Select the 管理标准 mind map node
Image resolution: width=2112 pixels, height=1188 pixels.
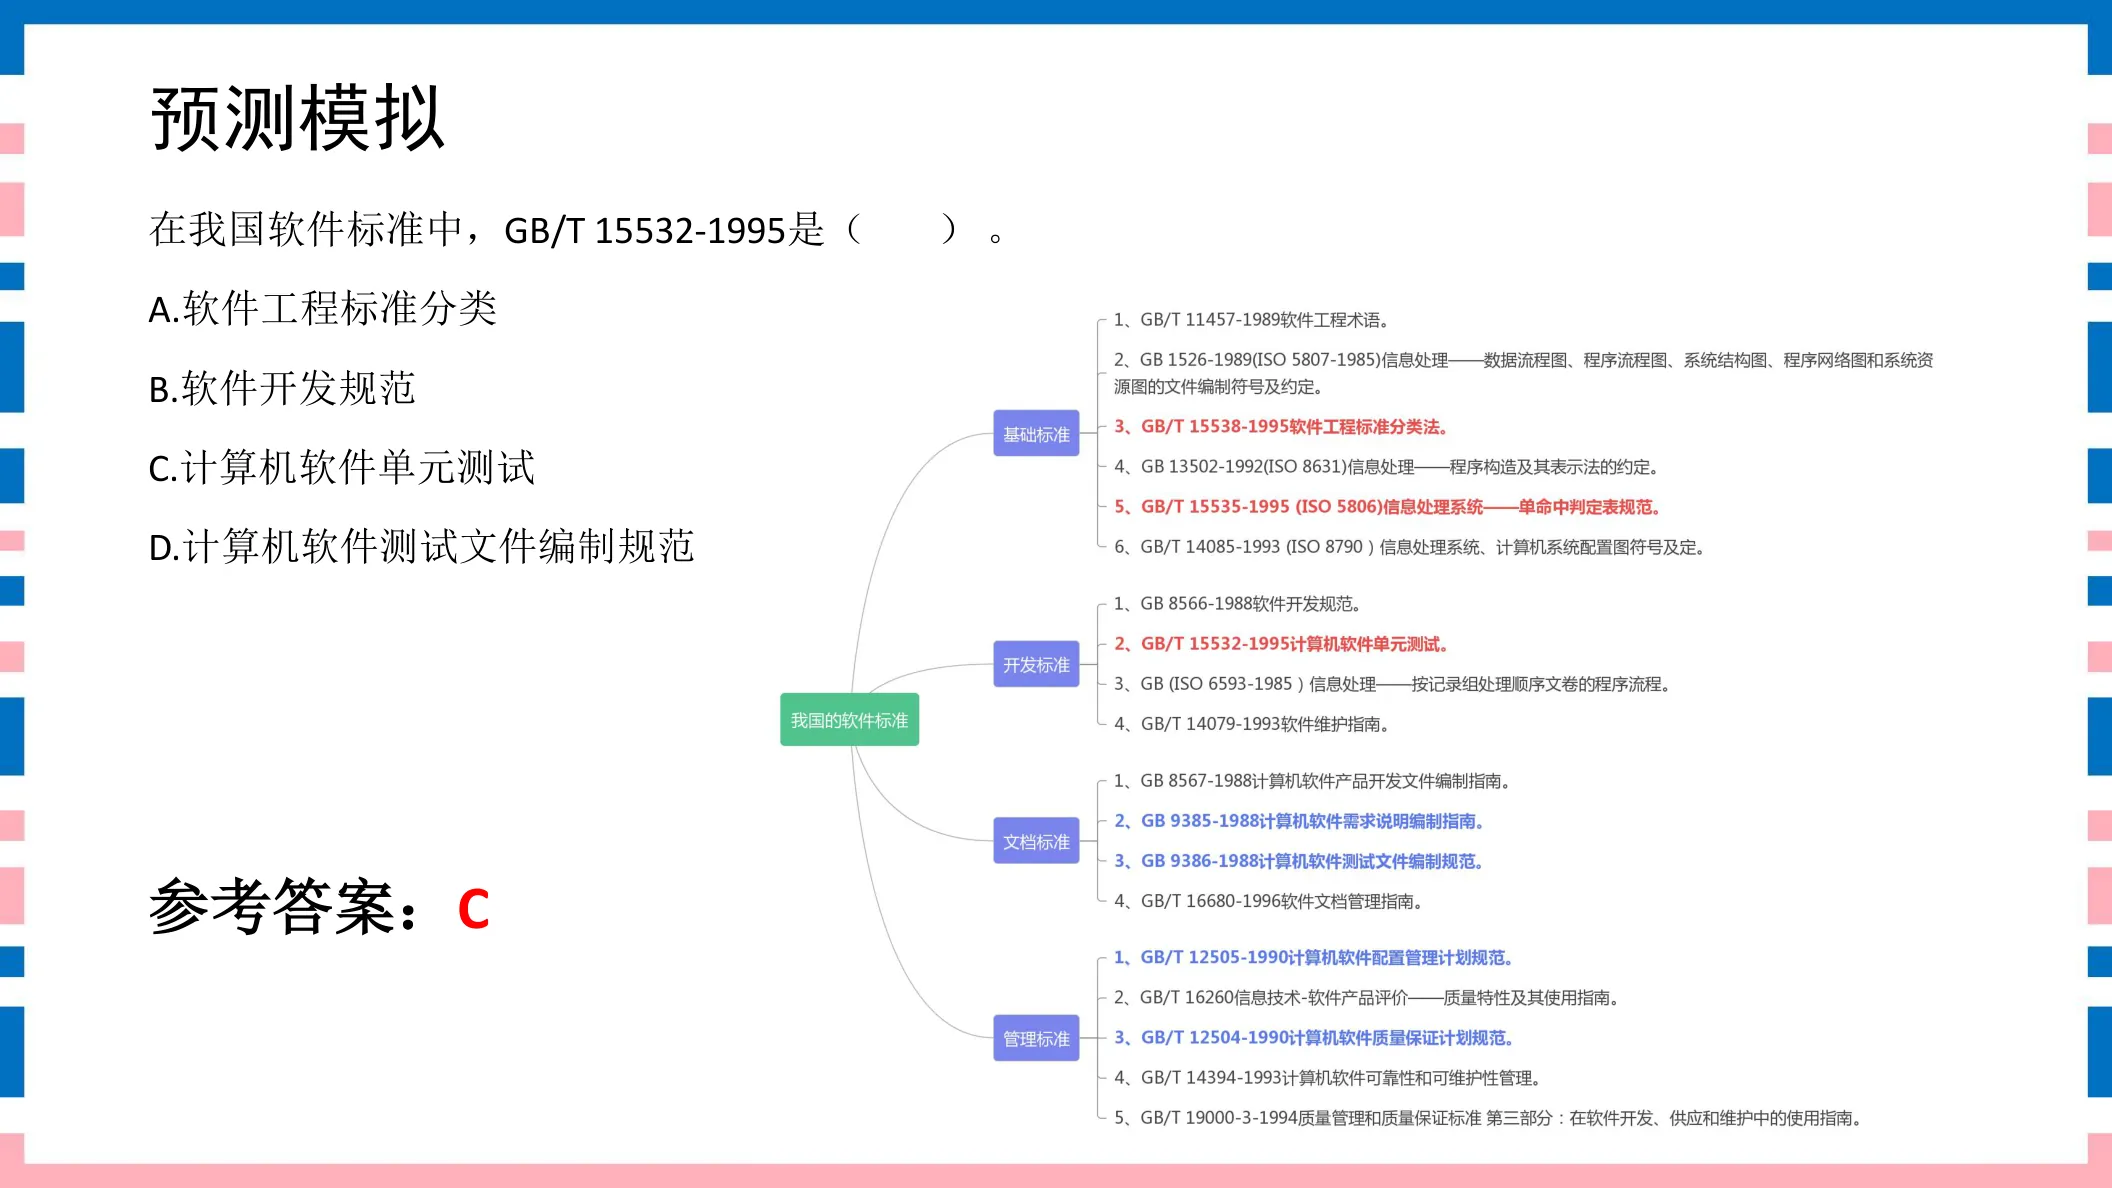tap(1036, 1038)
